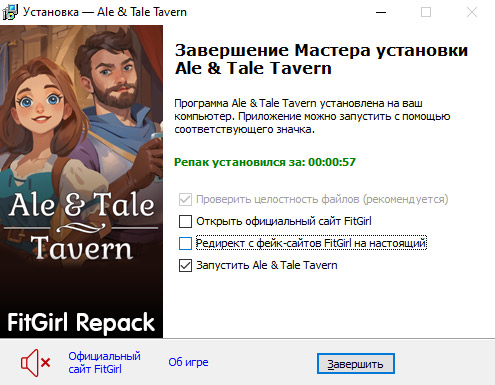The width and height of the screenshot is (495, 385).
Task: Close the installer window
Action: click(472, 12)
